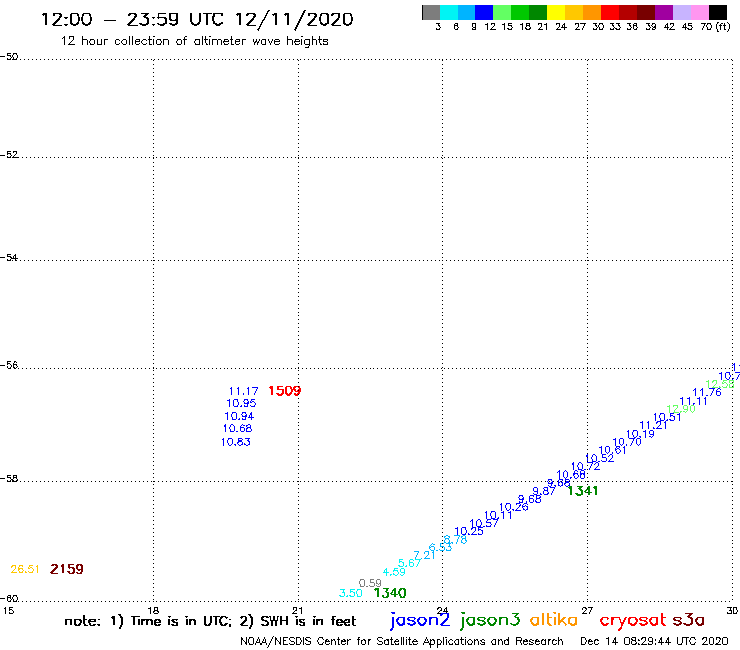This screenshot has height=650, width=740.
Task: Click the dark red time label 2159
Action: point(67,569)
